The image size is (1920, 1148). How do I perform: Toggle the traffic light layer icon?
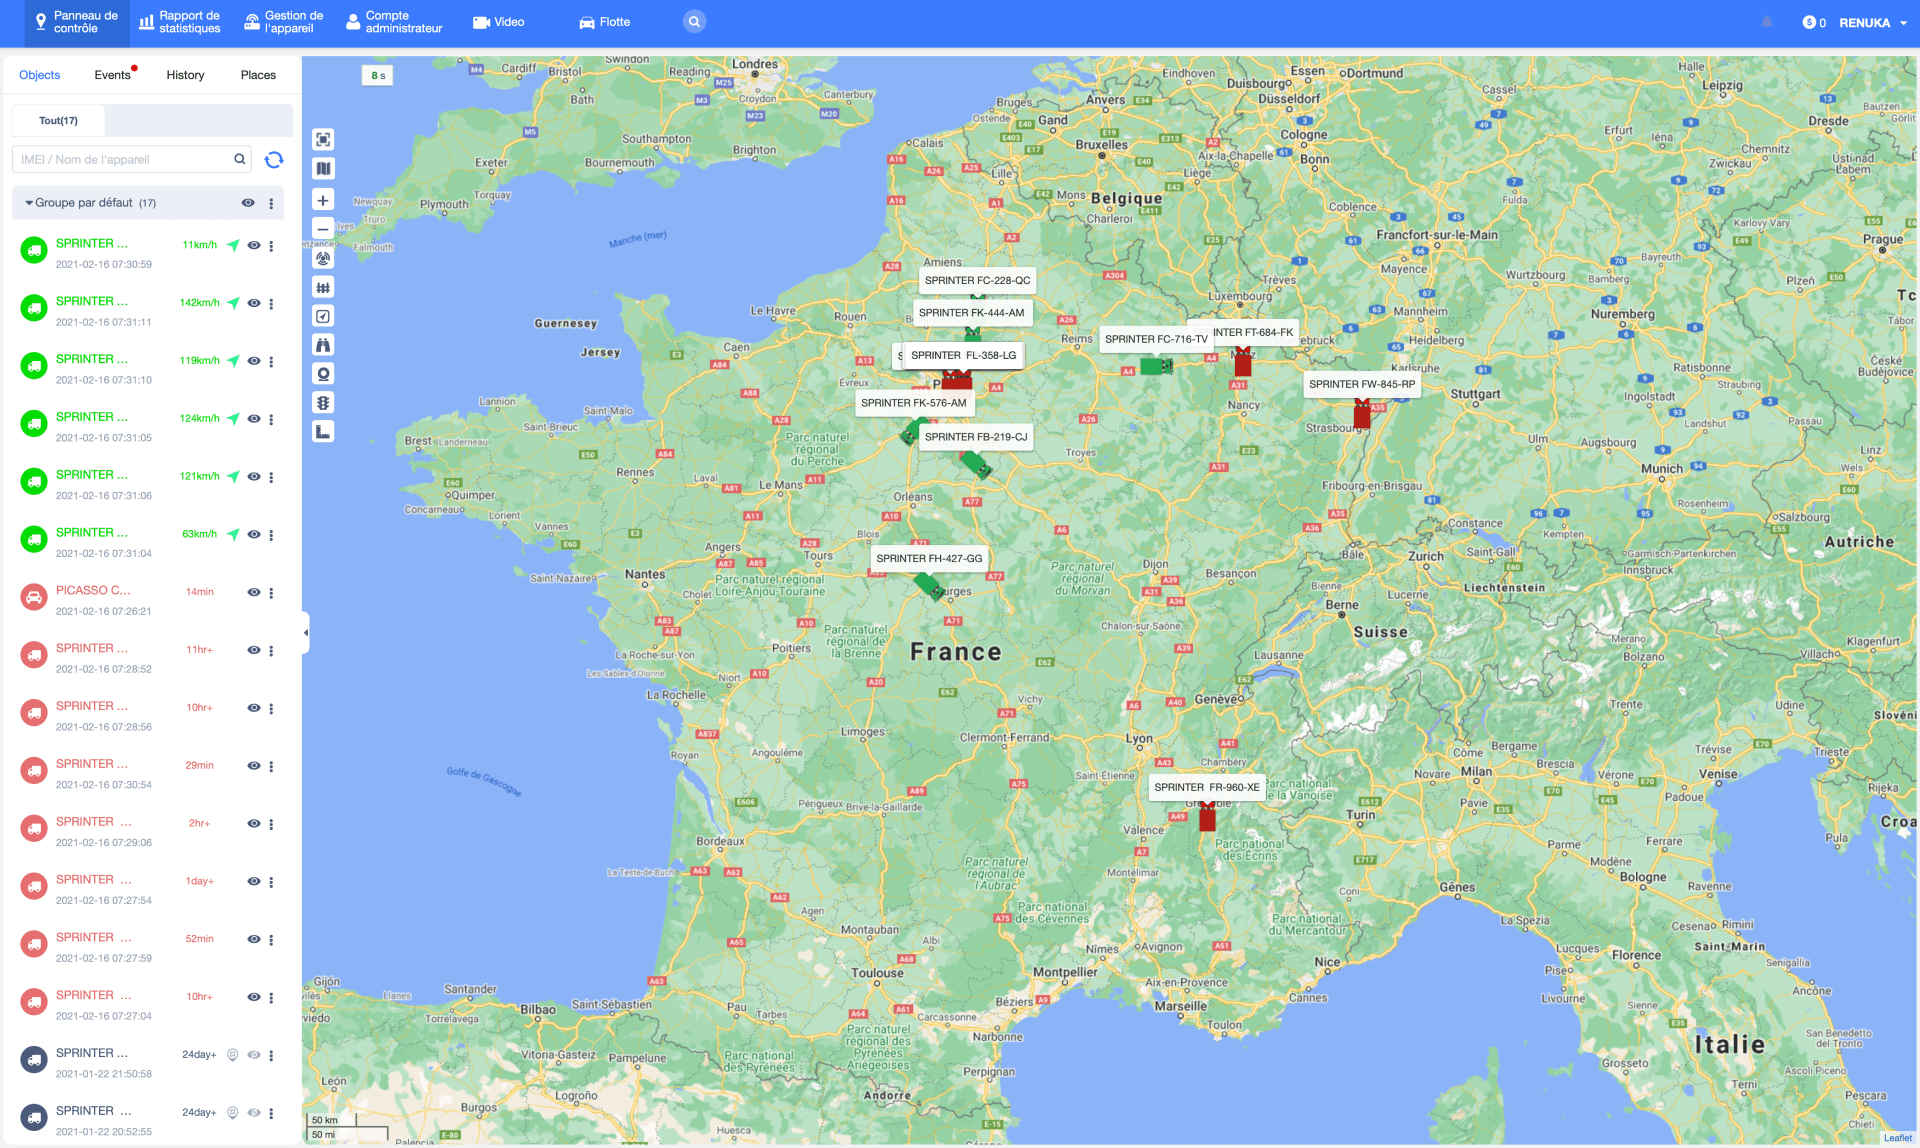click(323, 403)
